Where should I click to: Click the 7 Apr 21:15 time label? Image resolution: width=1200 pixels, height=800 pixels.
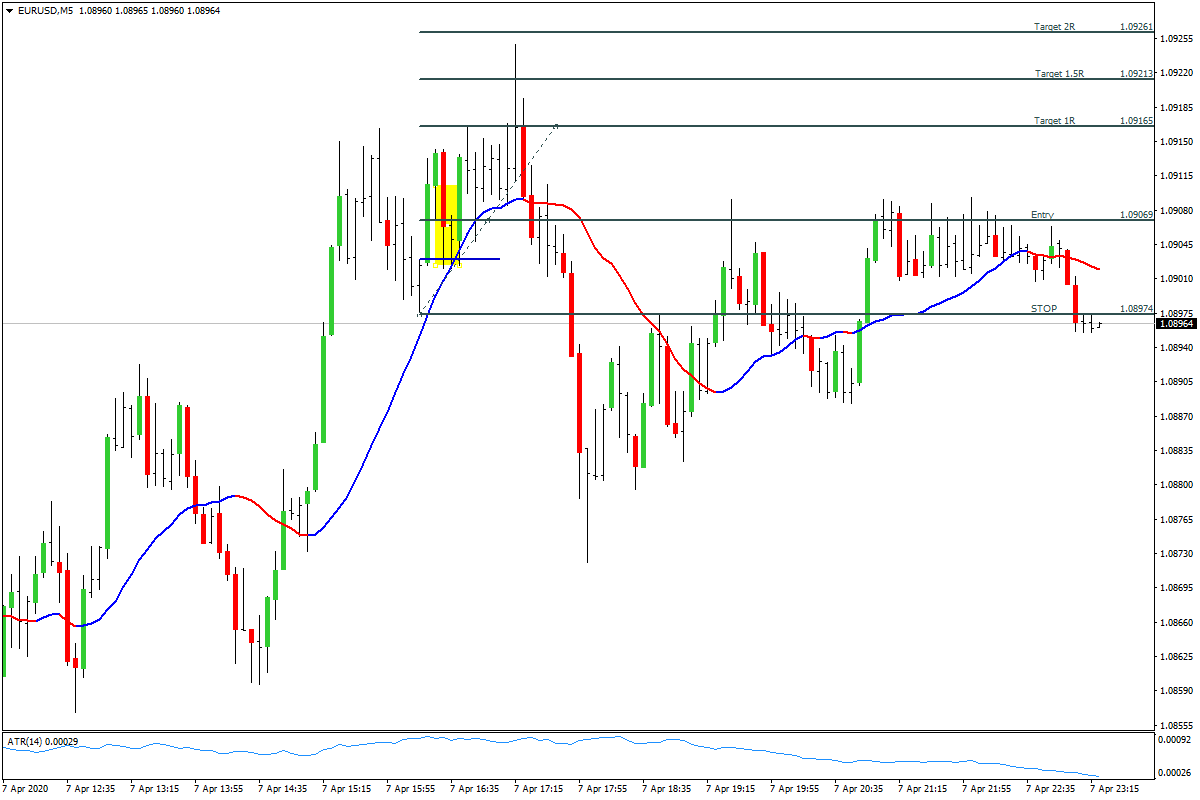pos(924,789)
